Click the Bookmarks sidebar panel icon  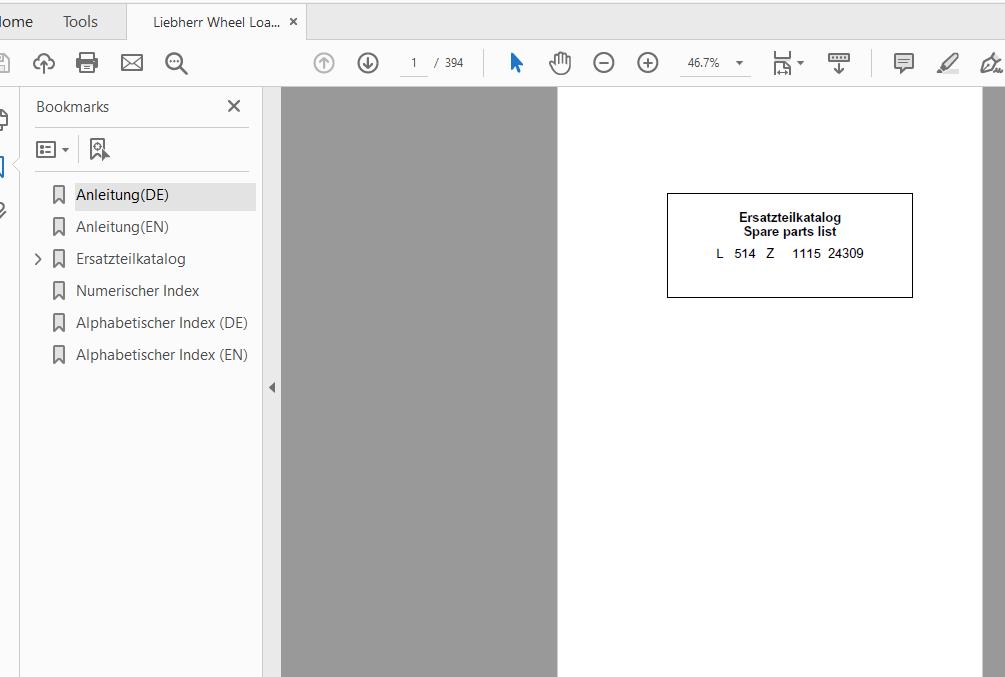coord(2,167)
